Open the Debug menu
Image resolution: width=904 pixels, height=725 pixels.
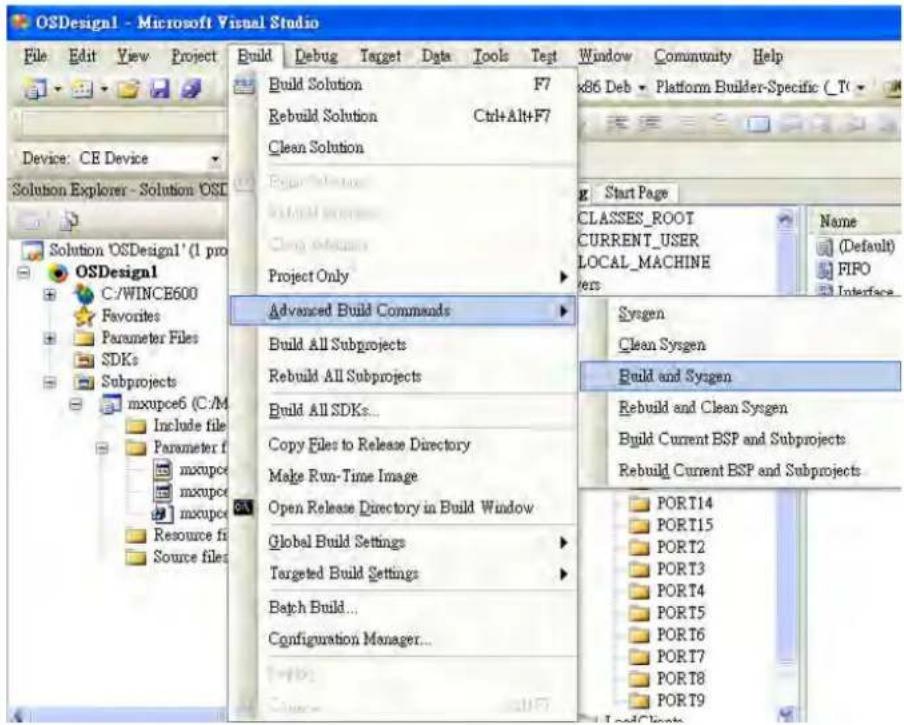pos(316,56)
